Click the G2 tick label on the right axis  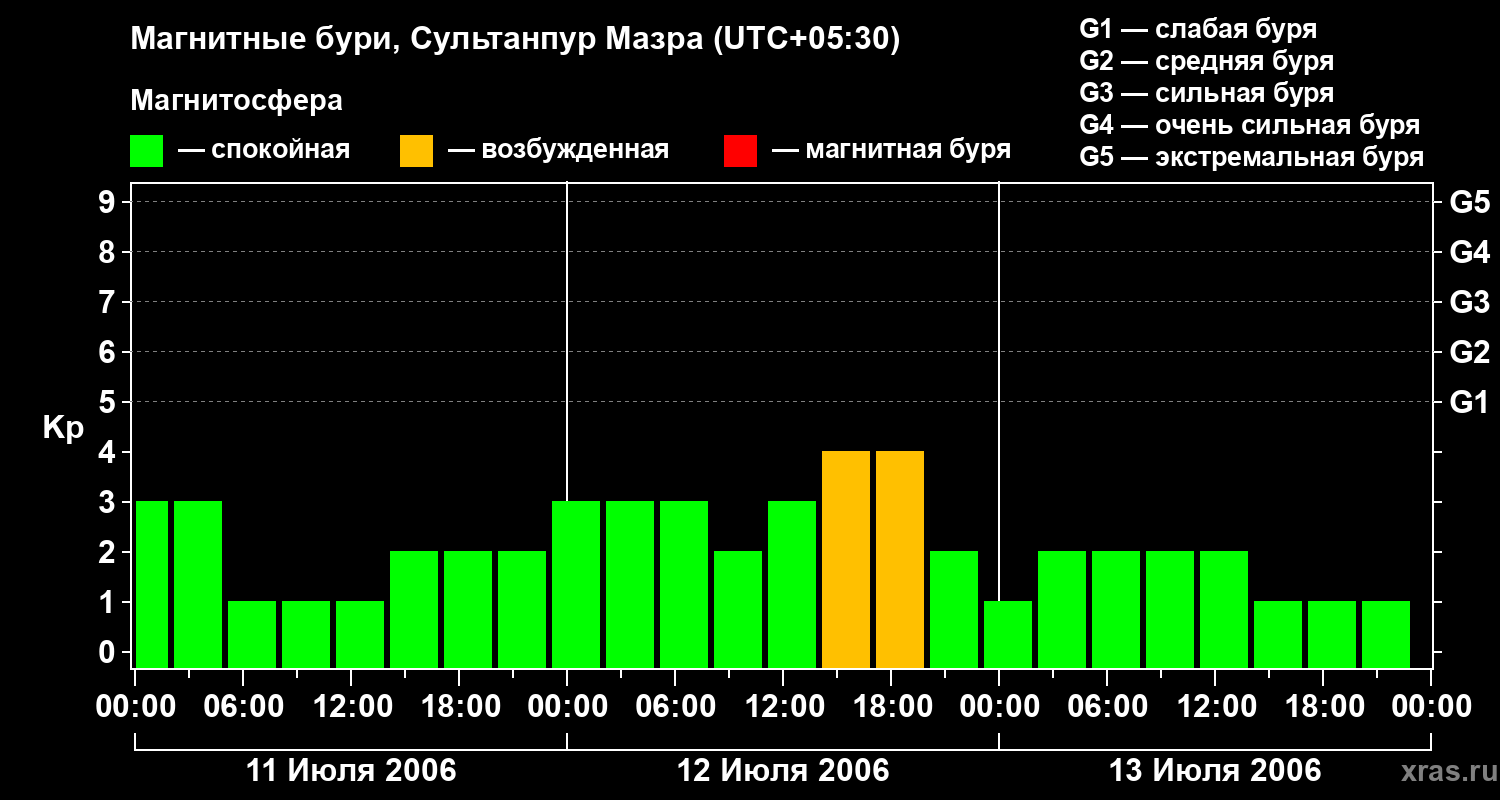click(1469, 352)
